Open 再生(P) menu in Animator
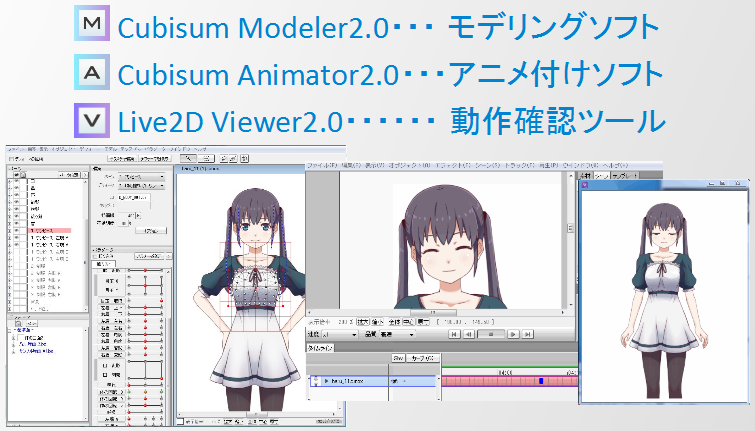 (x=549, y=165)
